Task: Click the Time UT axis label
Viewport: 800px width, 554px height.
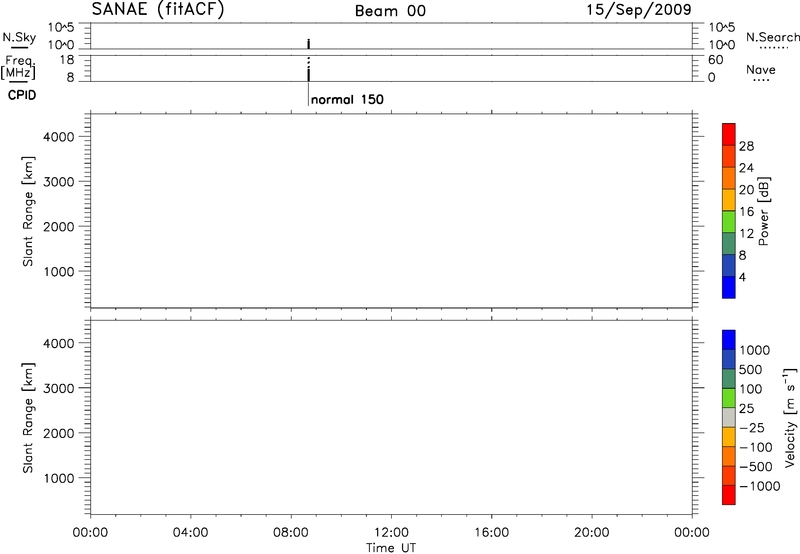Action: [391, 548]
